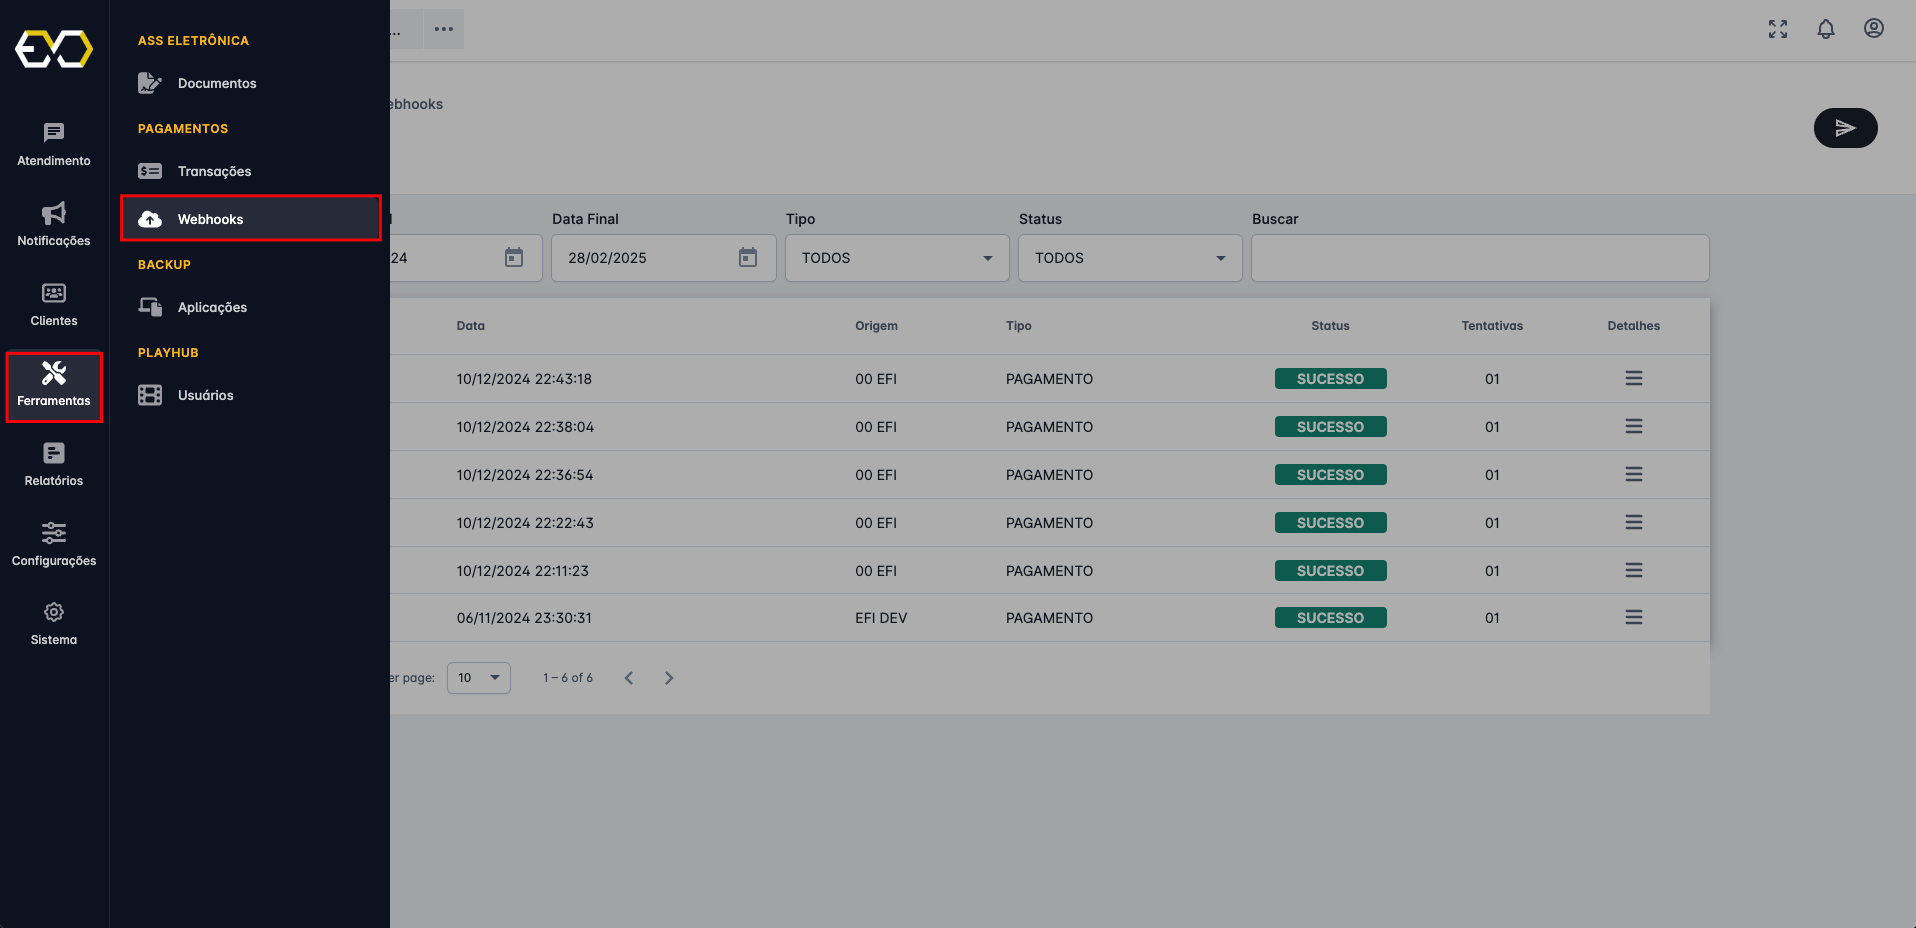Open details for the 06/11/2024 webhook entry
Image resolution: width=1916 pixels, height=928 pixels.
point(1634,618)
